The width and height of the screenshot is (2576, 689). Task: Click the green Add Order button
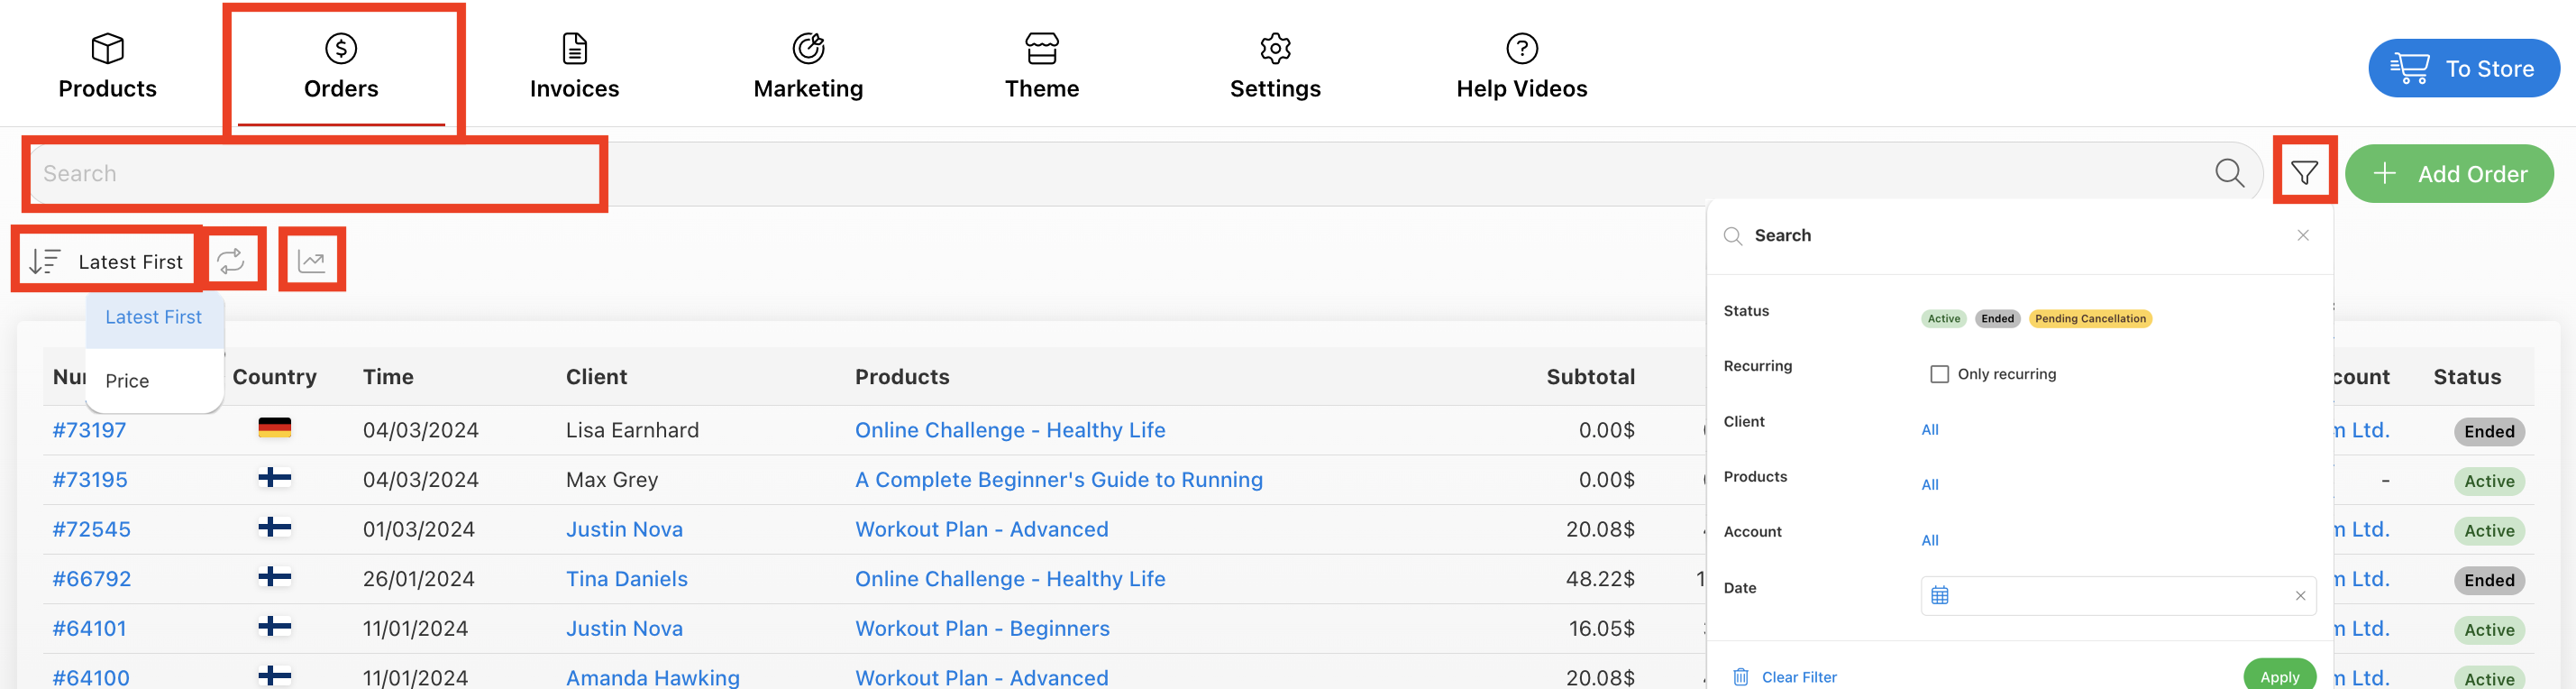tap(2448, 173)
